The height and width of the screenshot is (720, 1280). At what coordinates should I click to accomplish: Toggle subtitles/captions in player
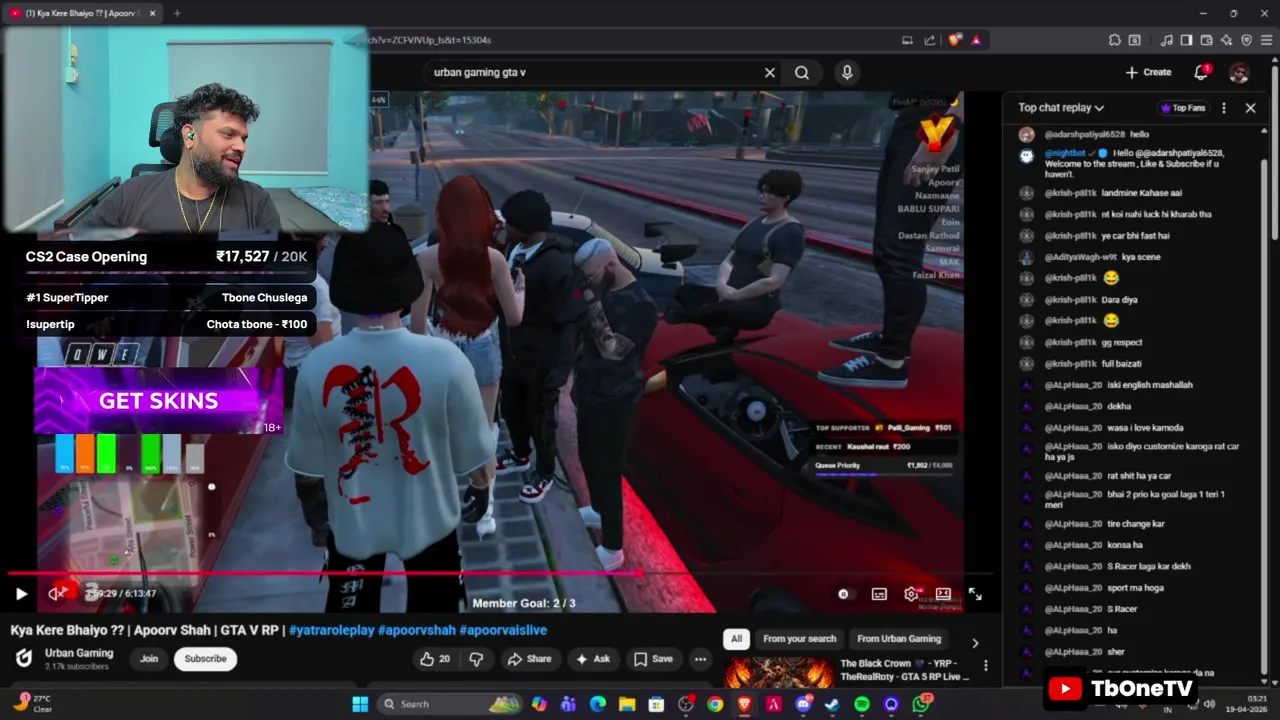[879, 594]
